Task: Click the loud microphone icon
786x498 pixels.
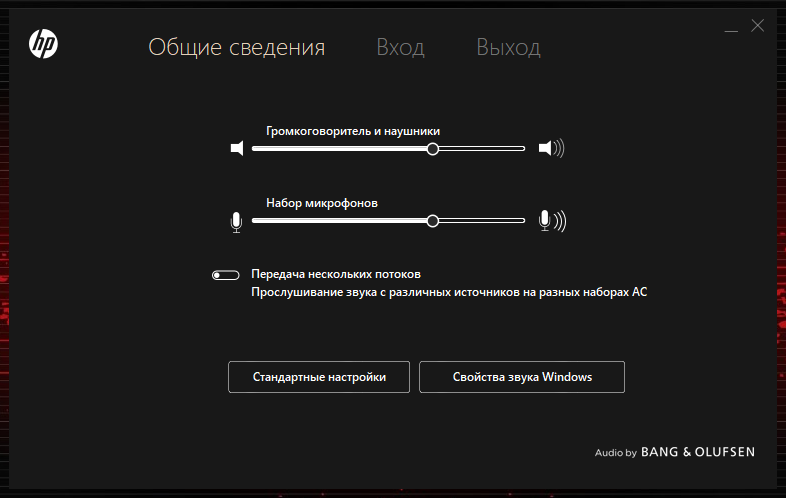Action: point(552,221)
